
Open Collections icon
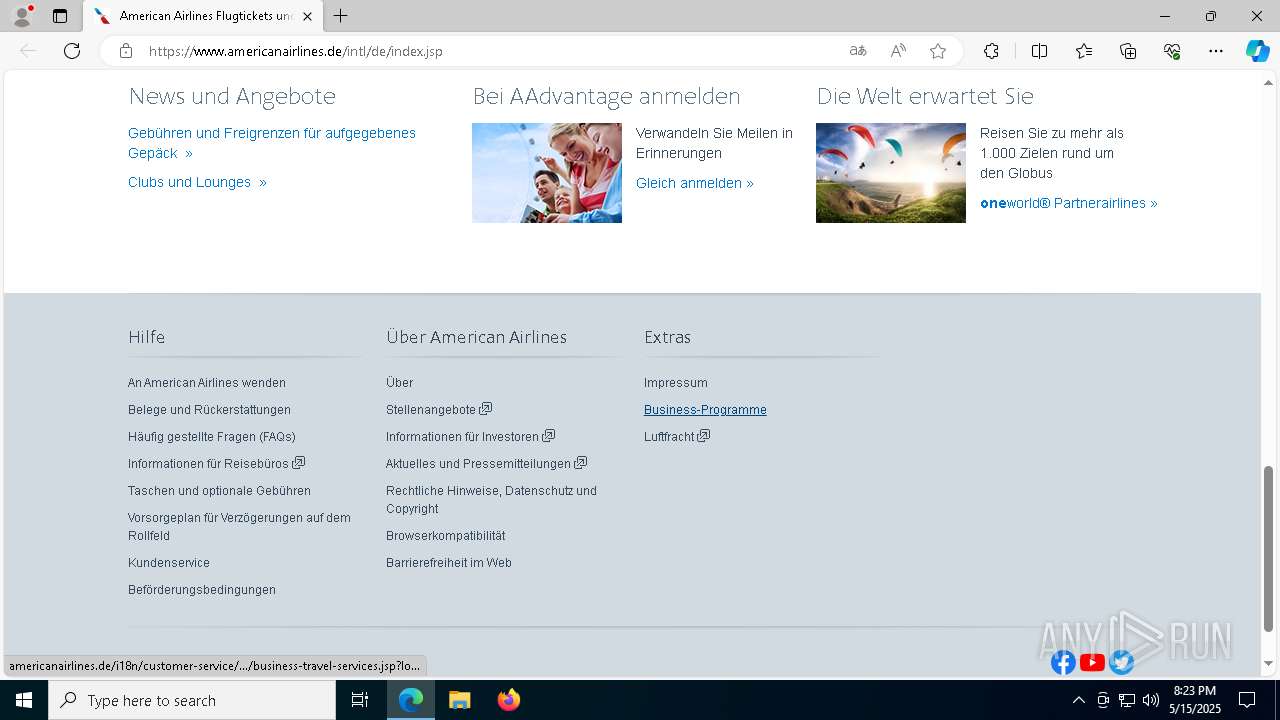coord(1128,51)
